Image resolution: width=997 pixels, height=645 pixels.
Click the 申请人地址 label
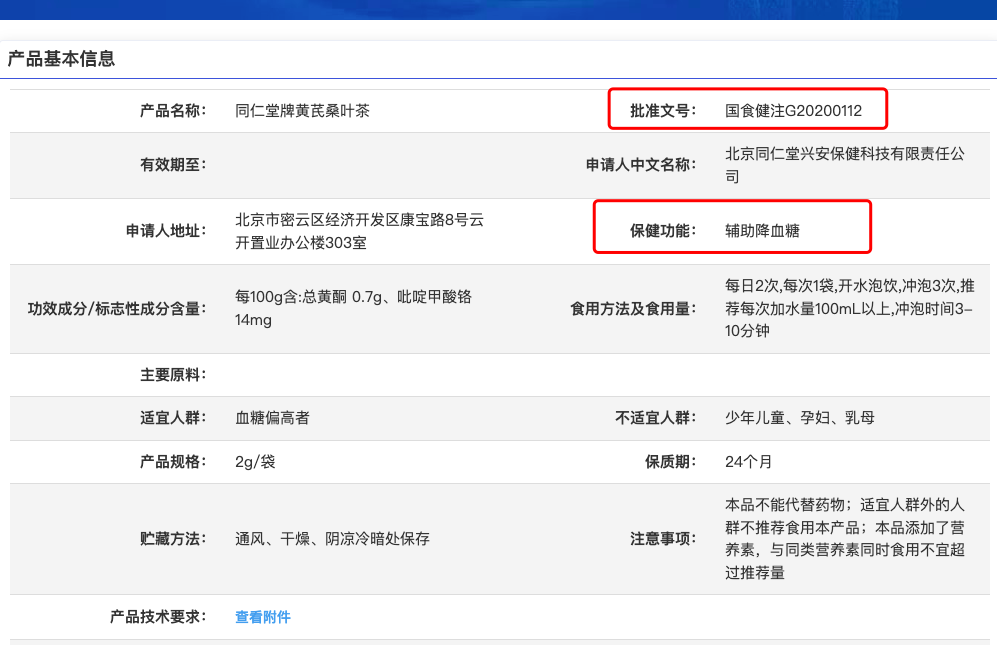point(166,230)
